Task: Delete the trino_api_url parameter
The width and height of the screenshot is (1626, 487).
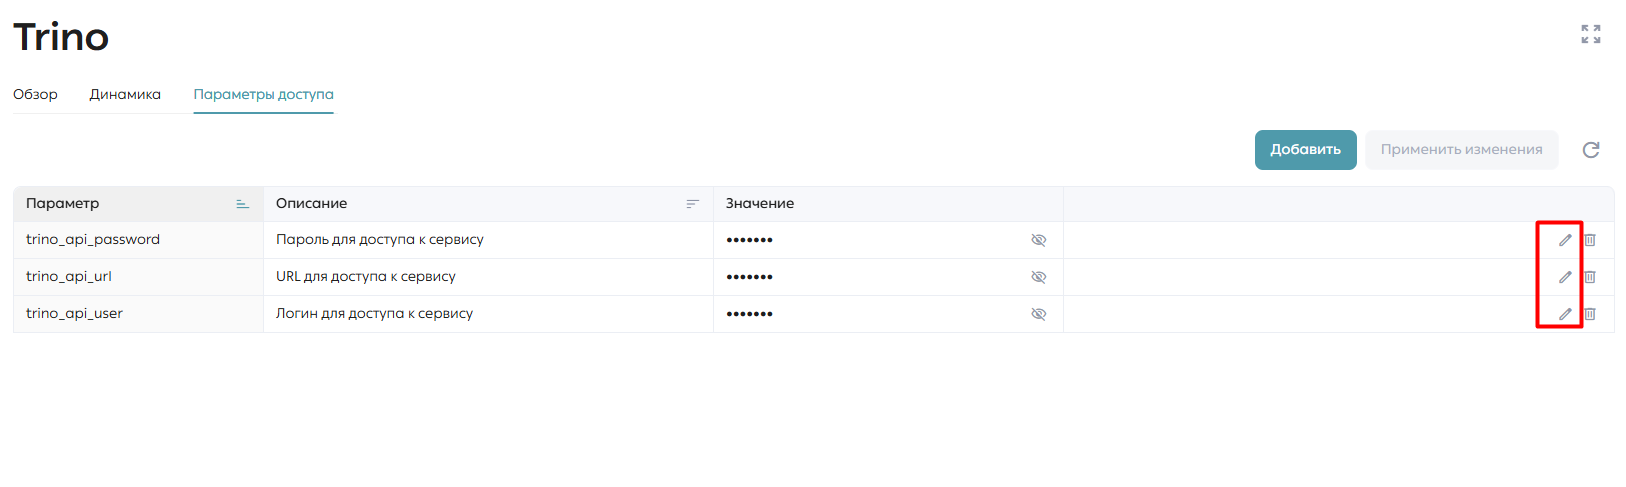Action: [1590, 277]
